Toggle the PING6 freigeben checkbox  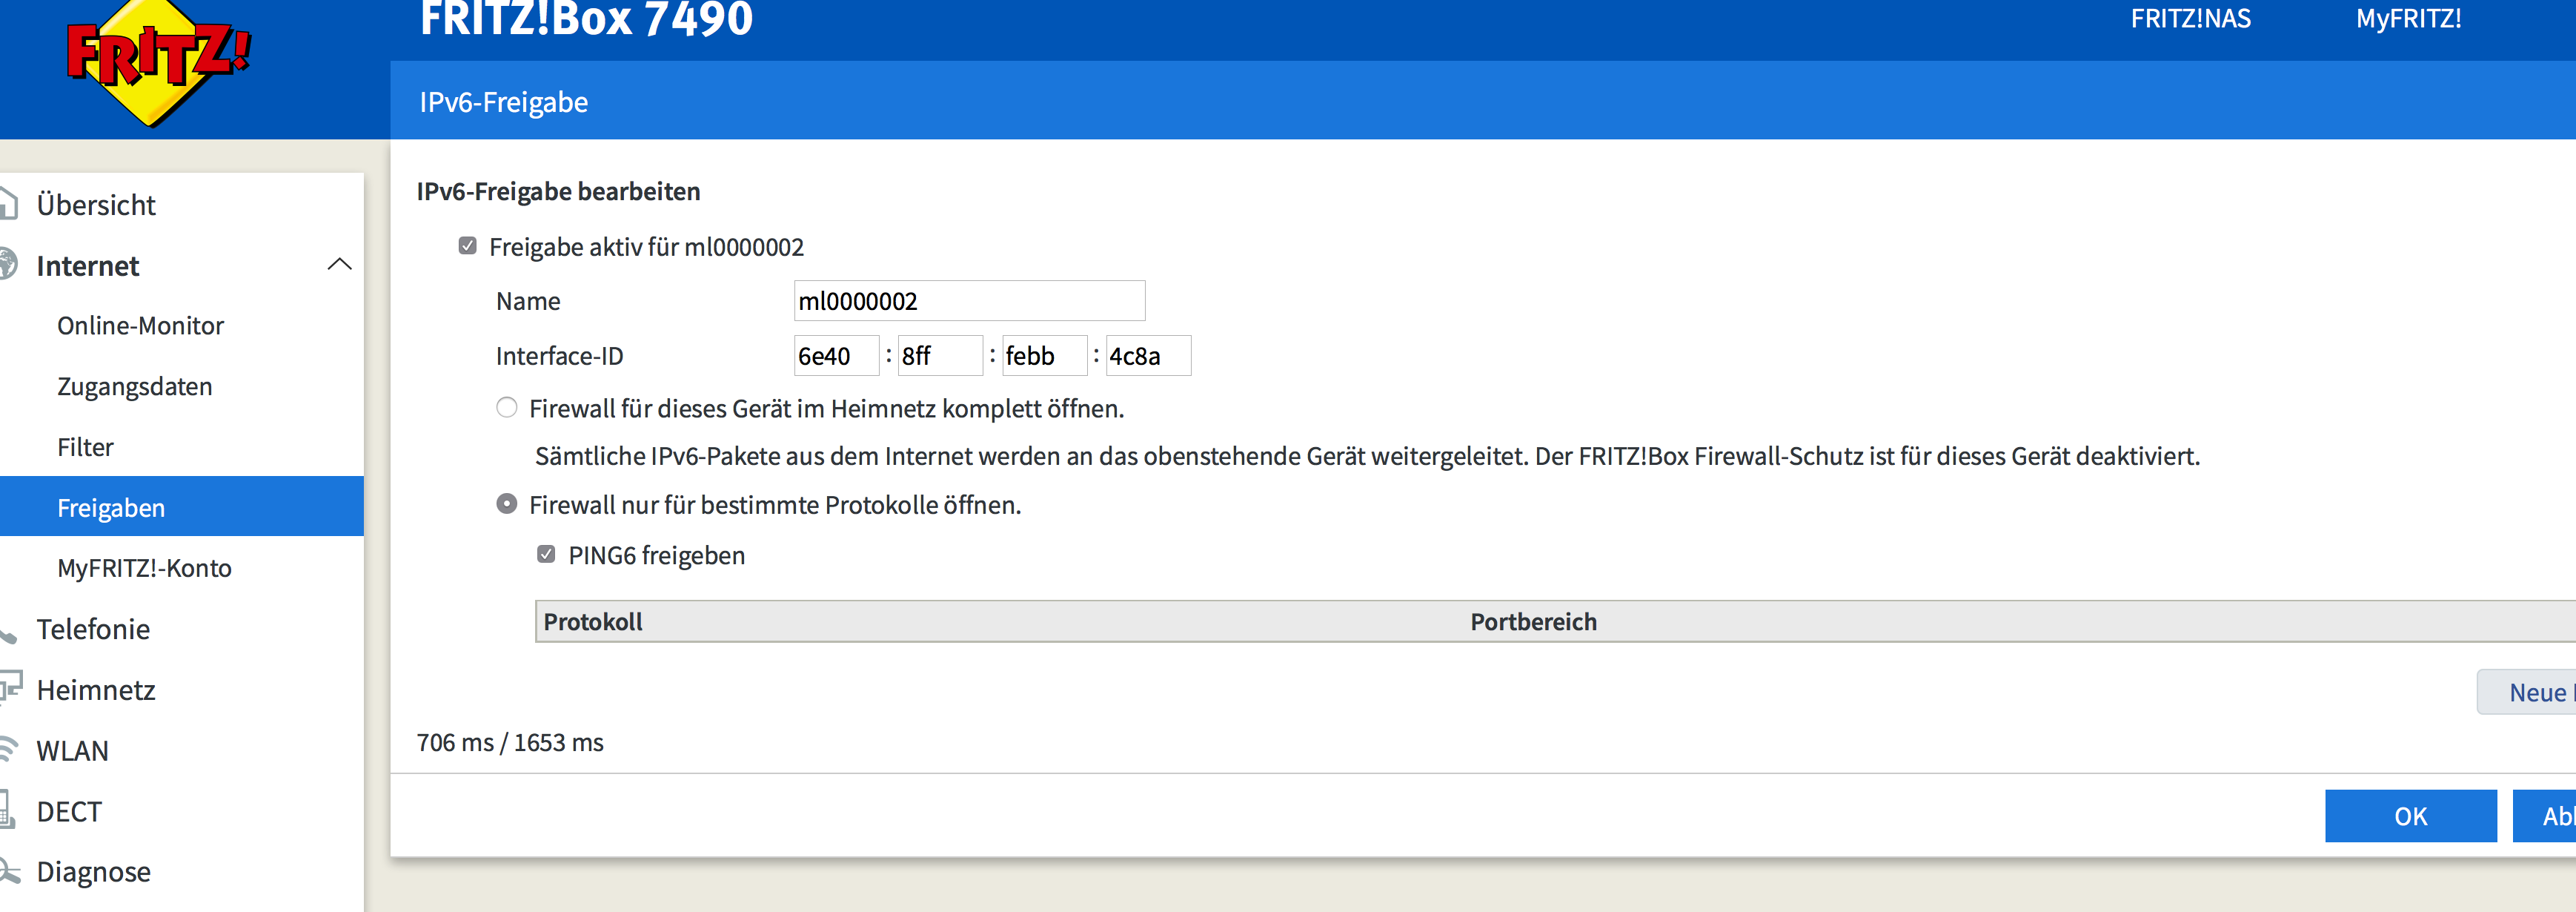click(x=546, y=554)
